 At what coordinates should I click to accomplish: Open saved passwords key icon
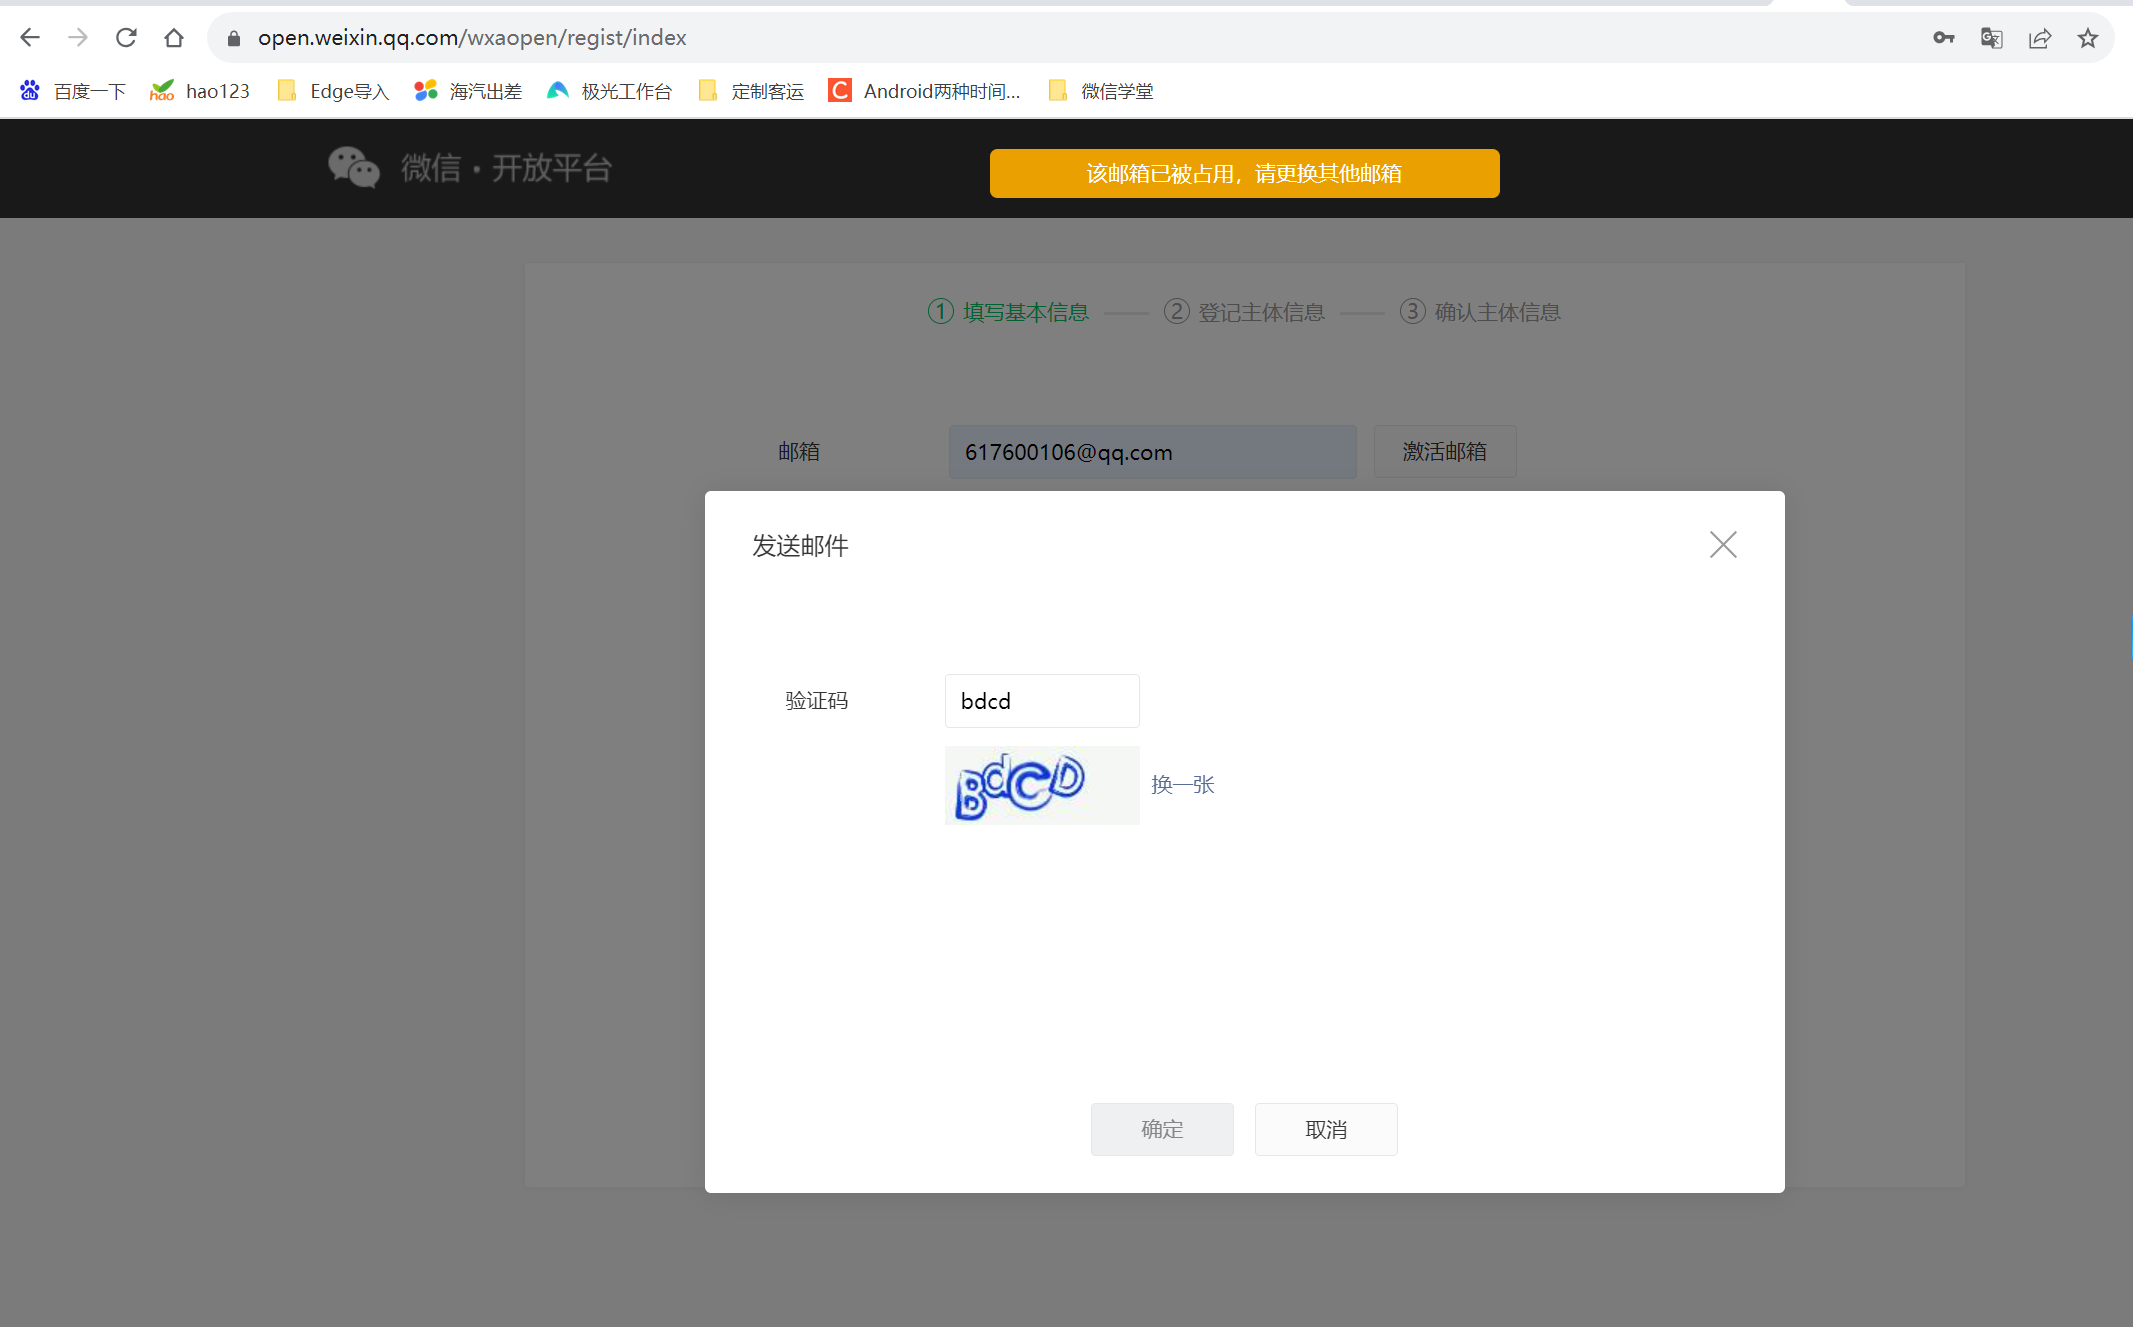pos(1943,38)
